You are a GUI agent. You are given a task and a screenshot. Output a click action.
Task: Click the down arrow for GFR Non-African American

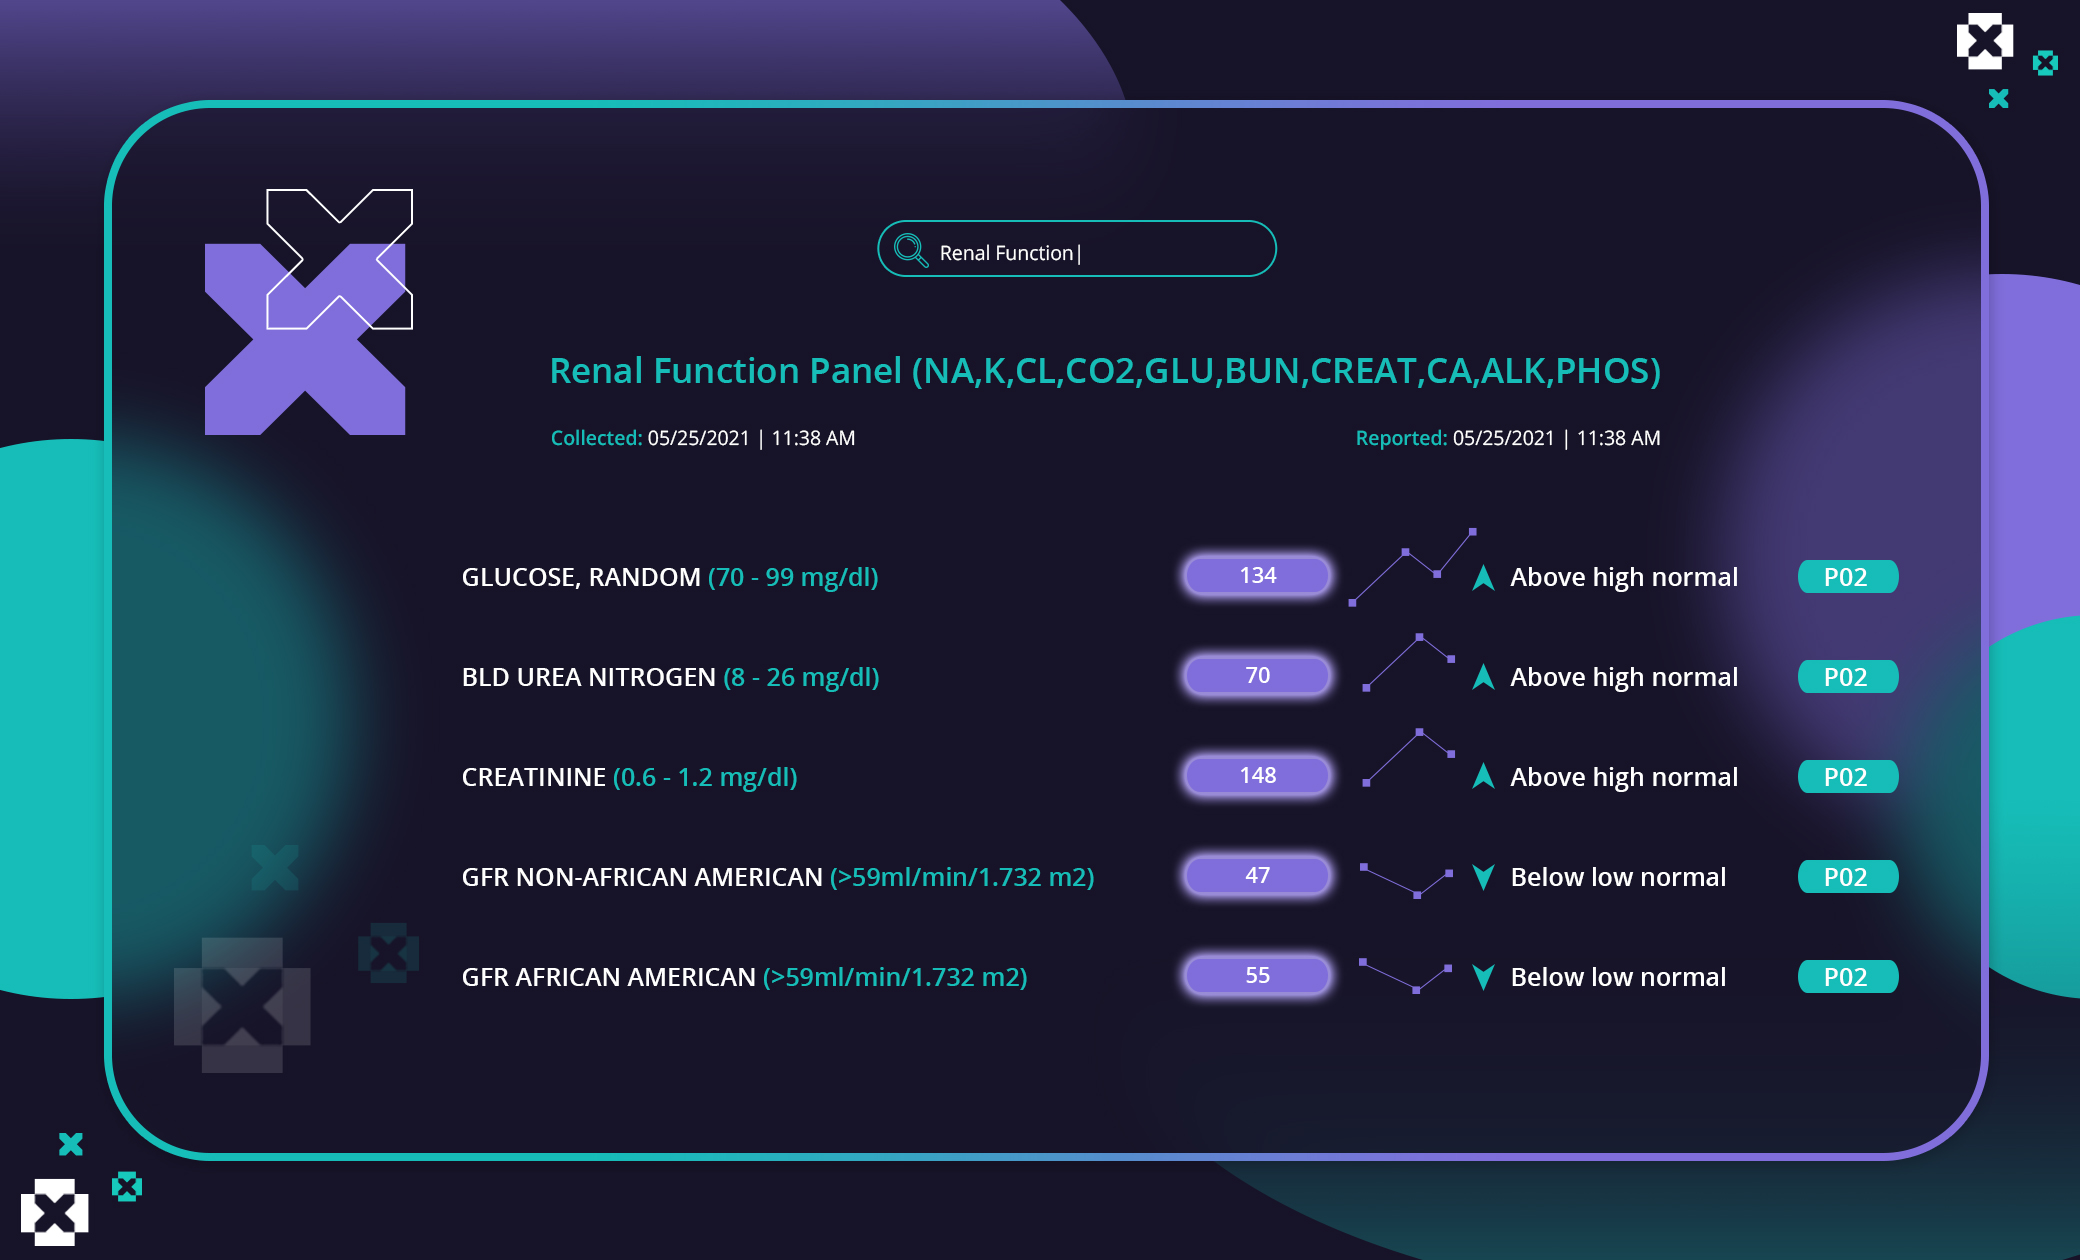pyautogui.click(x=1483, y=877)
